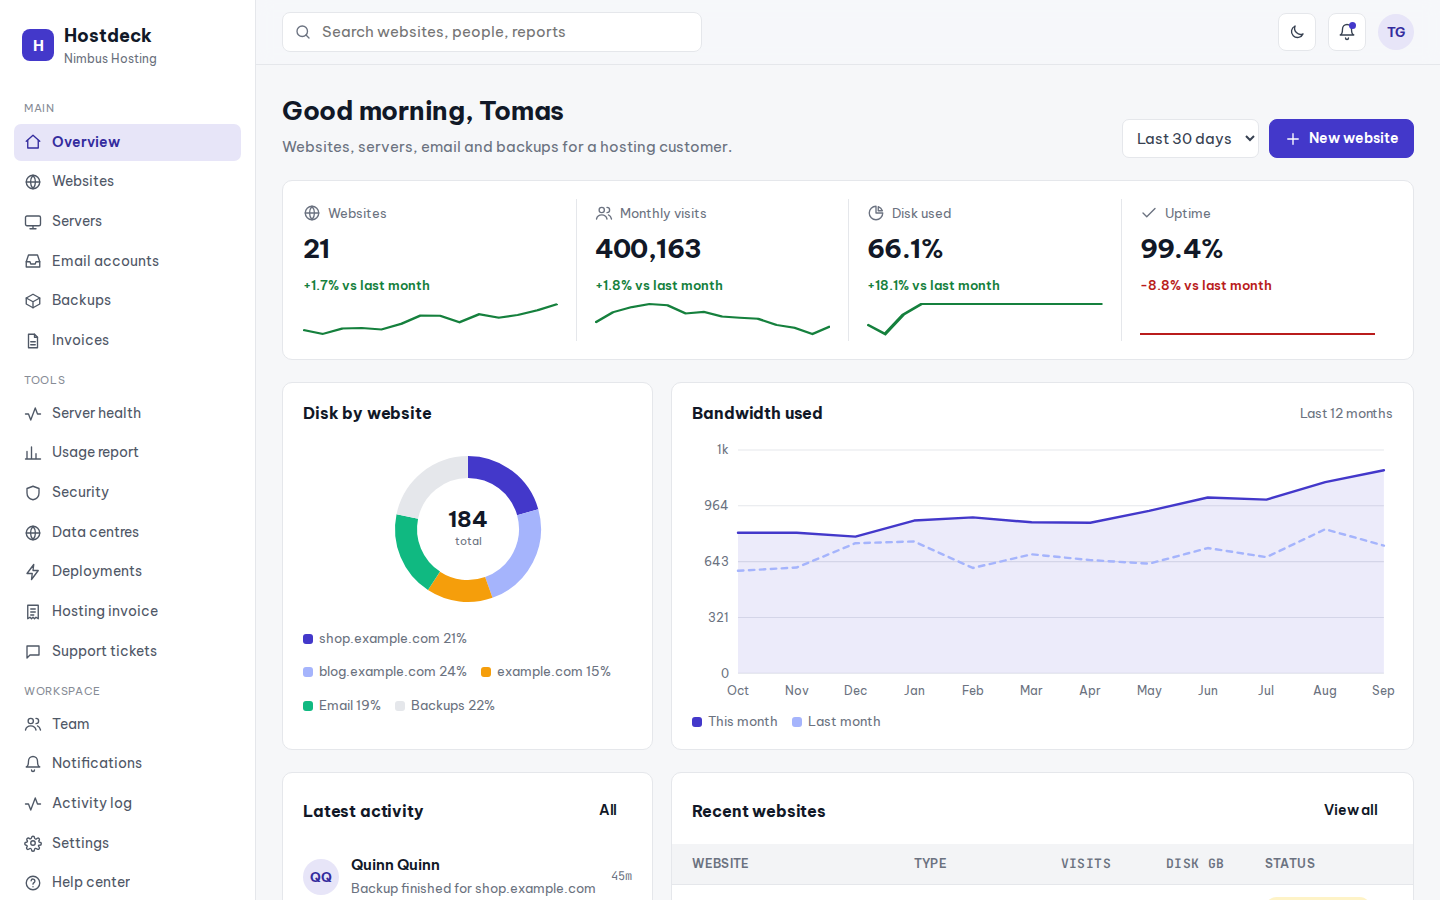This screenshot has height=900, width=1440.
Task: Open the Last 30 days dropdown
Action: pos(1190,139)
